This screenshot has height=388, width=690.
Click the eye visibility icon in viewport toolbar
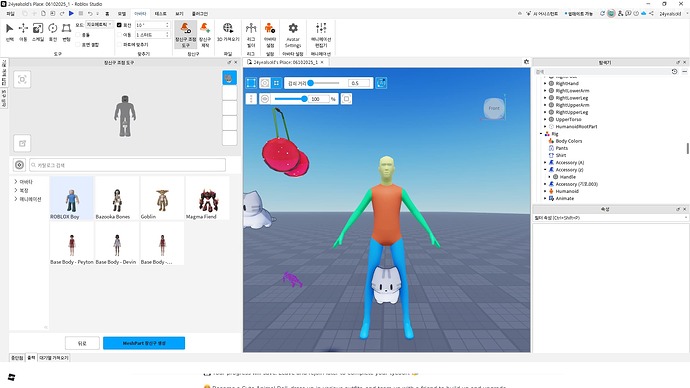(x=264, y=99)
